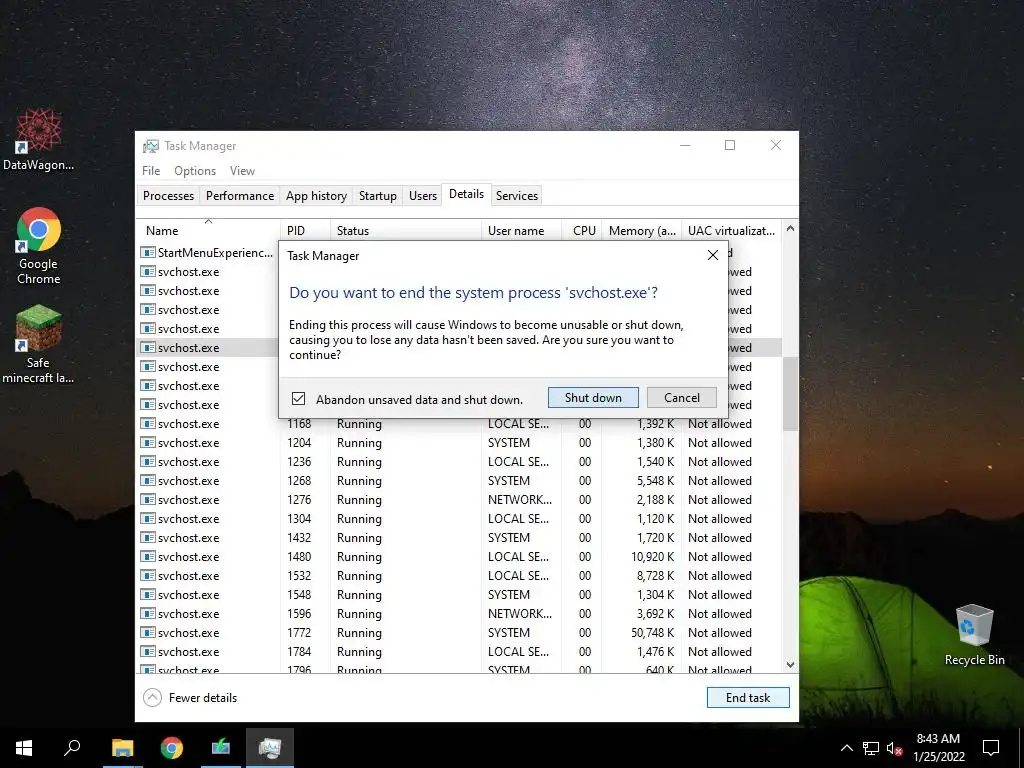The image size is (1024, 768).
Task: Sort by the CPU column header
Action: pyautogui.click(x=582, y=231)
